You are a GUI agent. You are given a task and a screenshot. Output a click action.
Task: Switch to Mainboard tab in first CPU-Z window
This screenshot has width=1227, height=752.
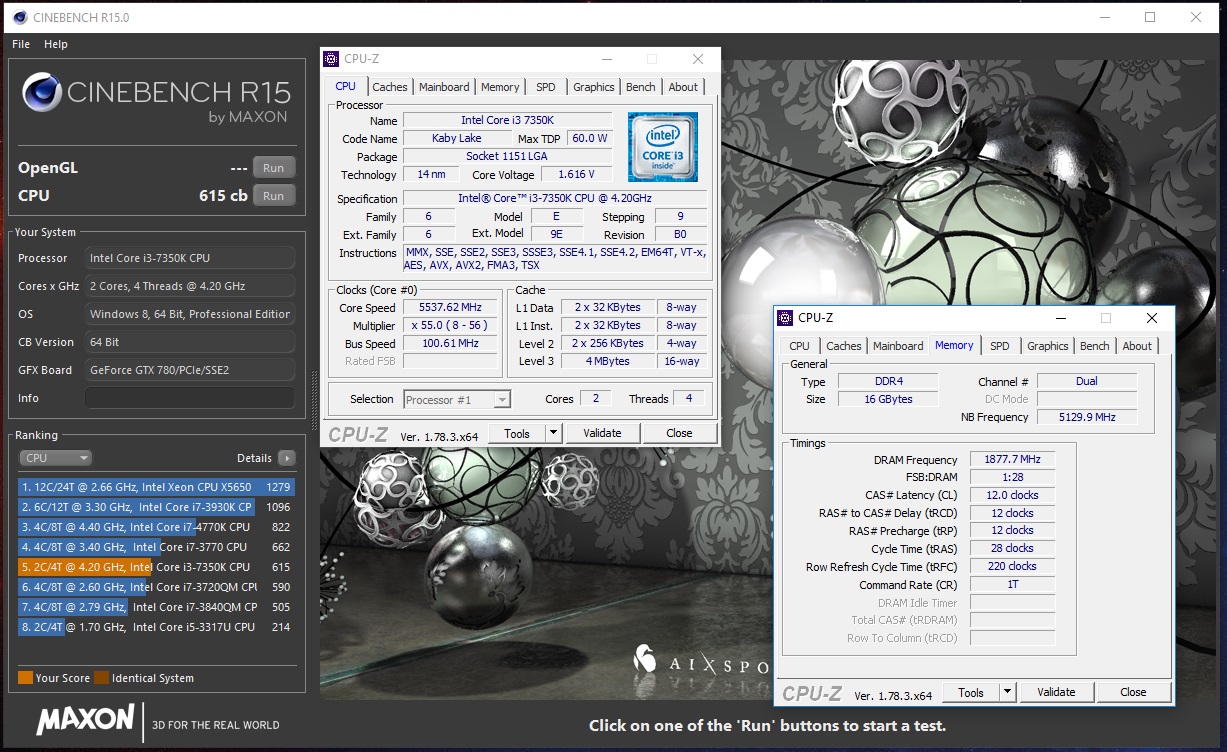point(444,87)
